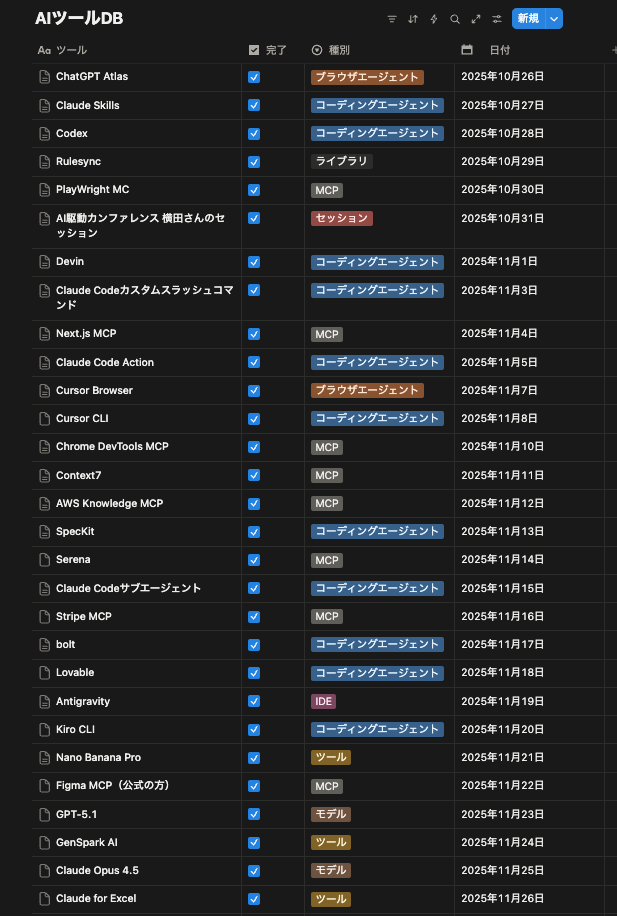Open view settings via the sliders icon
Image resolution: width=617 pixels, height=916 pixels.
point(495,19)
